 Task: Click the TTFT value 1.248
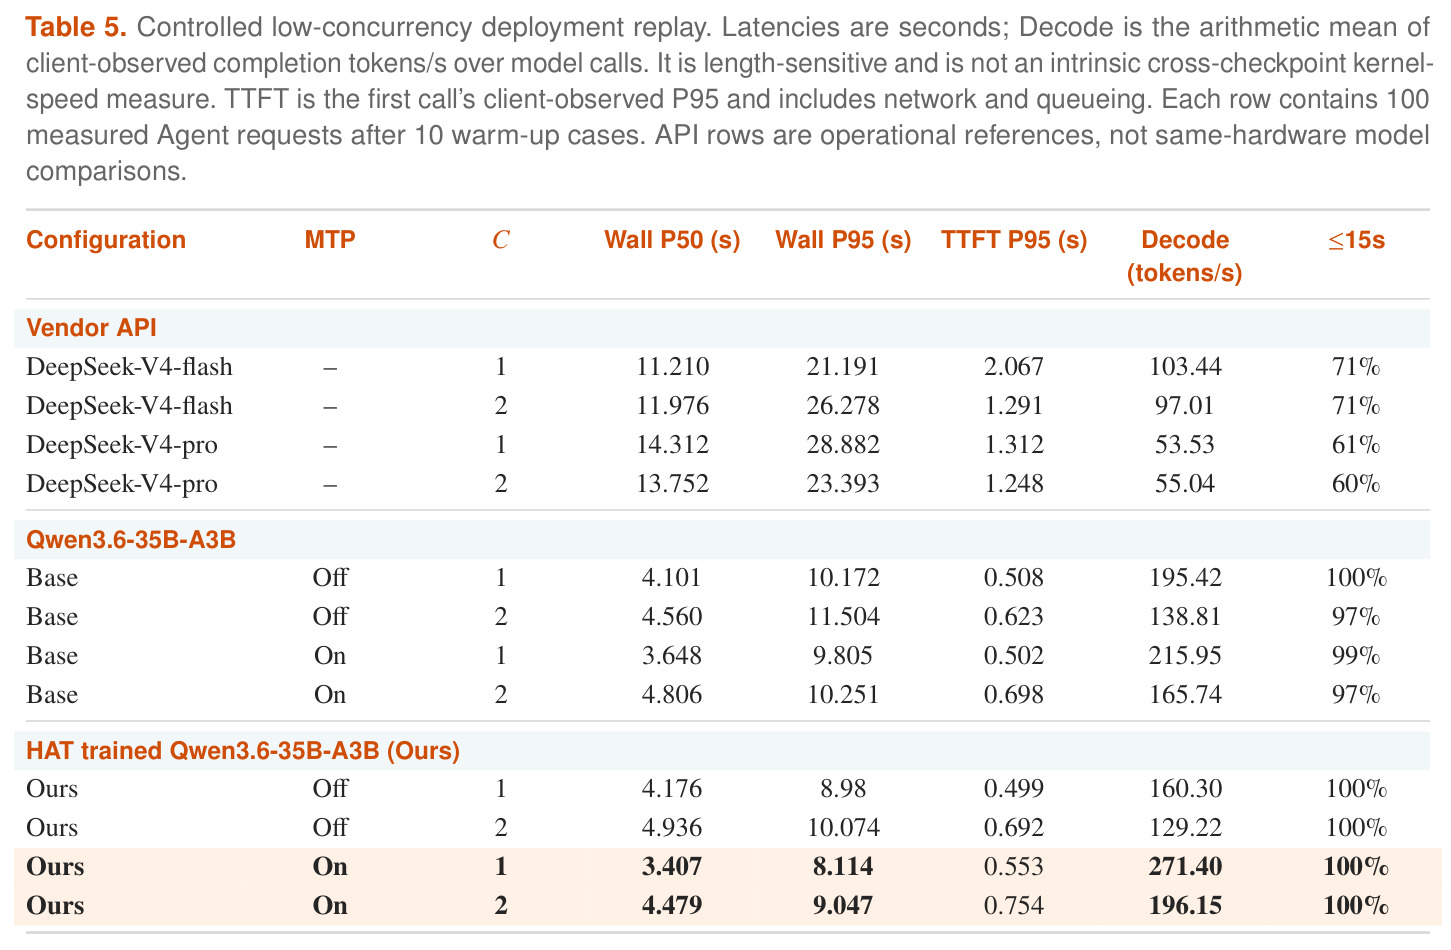1014,484
